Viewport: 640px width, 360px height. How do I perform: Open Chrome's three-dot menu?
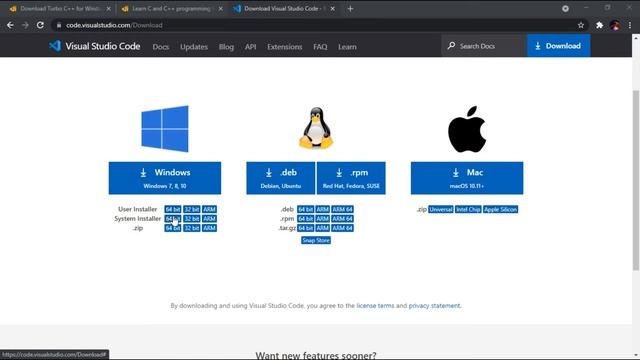tap(630, 25)
